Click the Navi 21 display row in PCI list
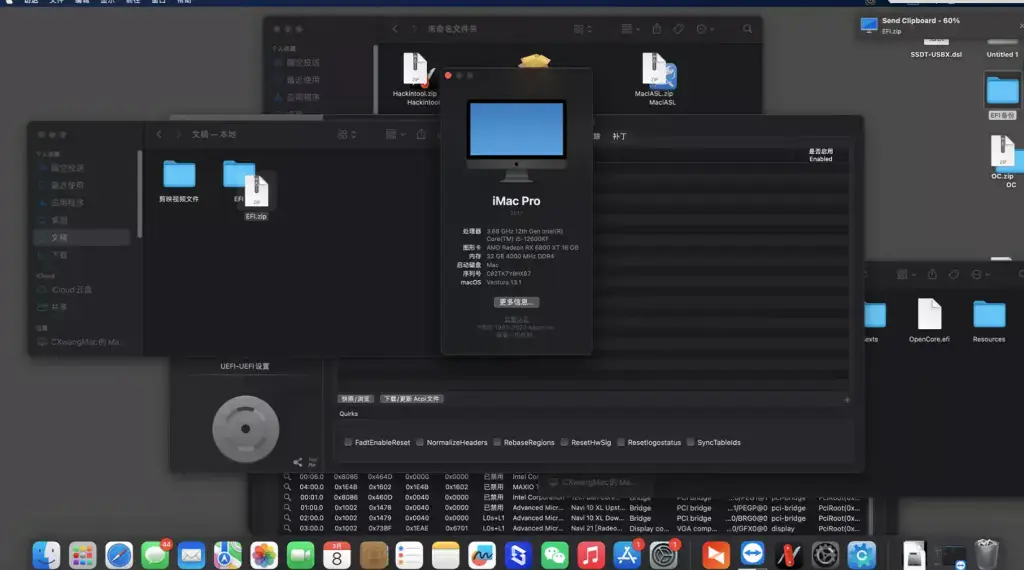The height and width of the screenshot is (570, 1024). tap(574, 528)
